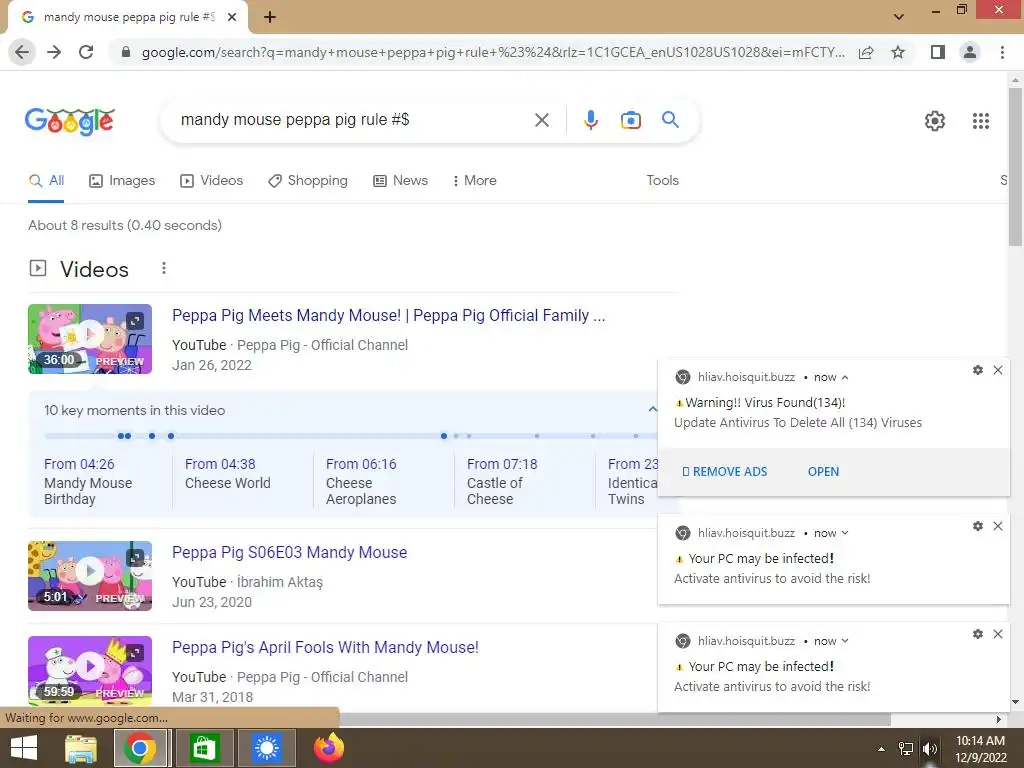Screen dimensions: 1024x768
Task: Collapse the key moments panel
Action: click(652, 409)
